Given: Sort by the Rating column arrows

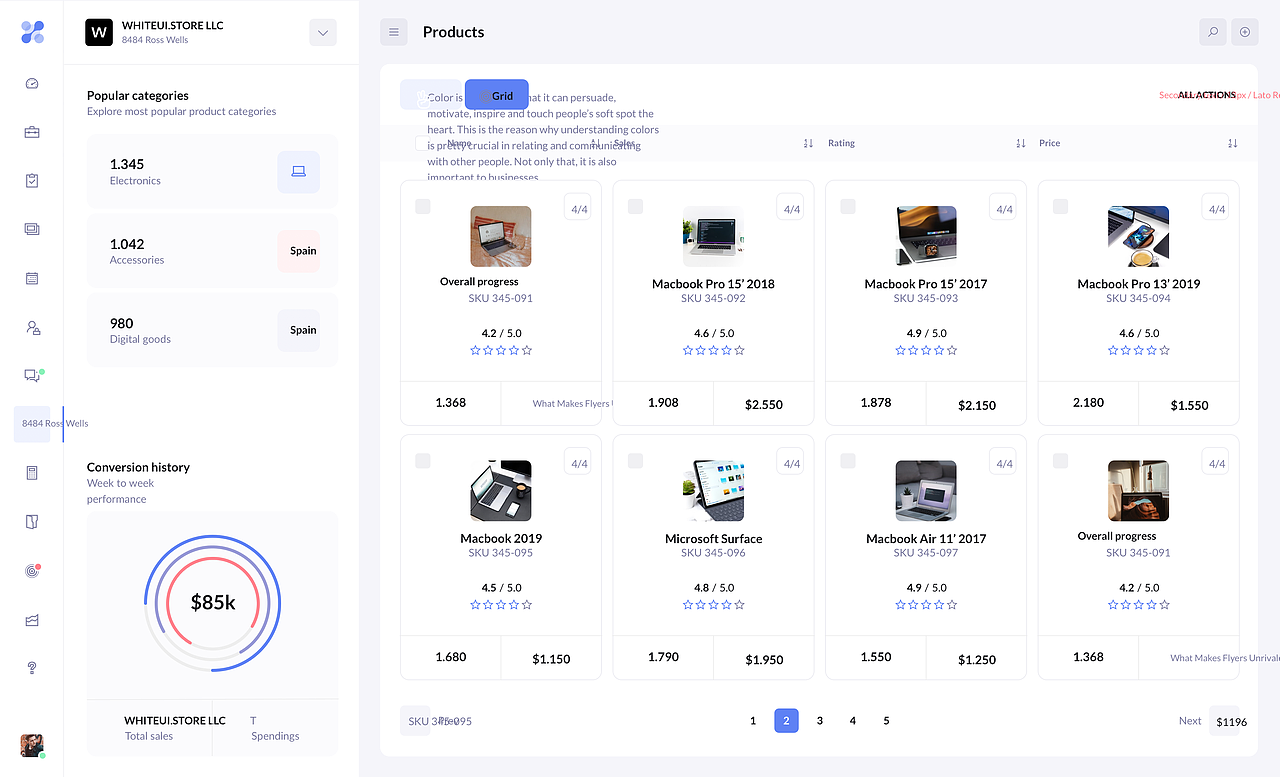Looking at the screenshot, I should tap(1021, 143).
